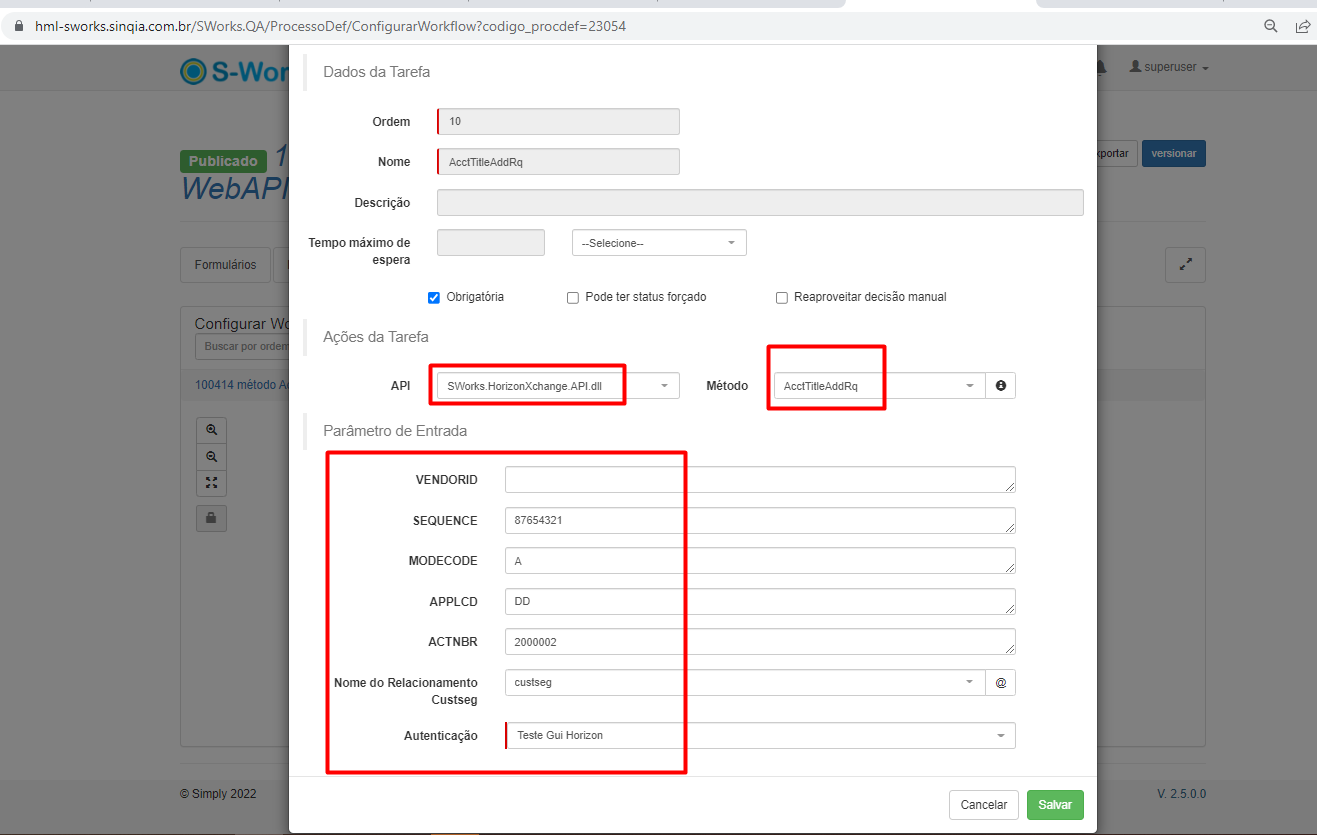Screen dimensions: 1317x835
Task: Click the VENDORID input field
Action: coord(760,479)
